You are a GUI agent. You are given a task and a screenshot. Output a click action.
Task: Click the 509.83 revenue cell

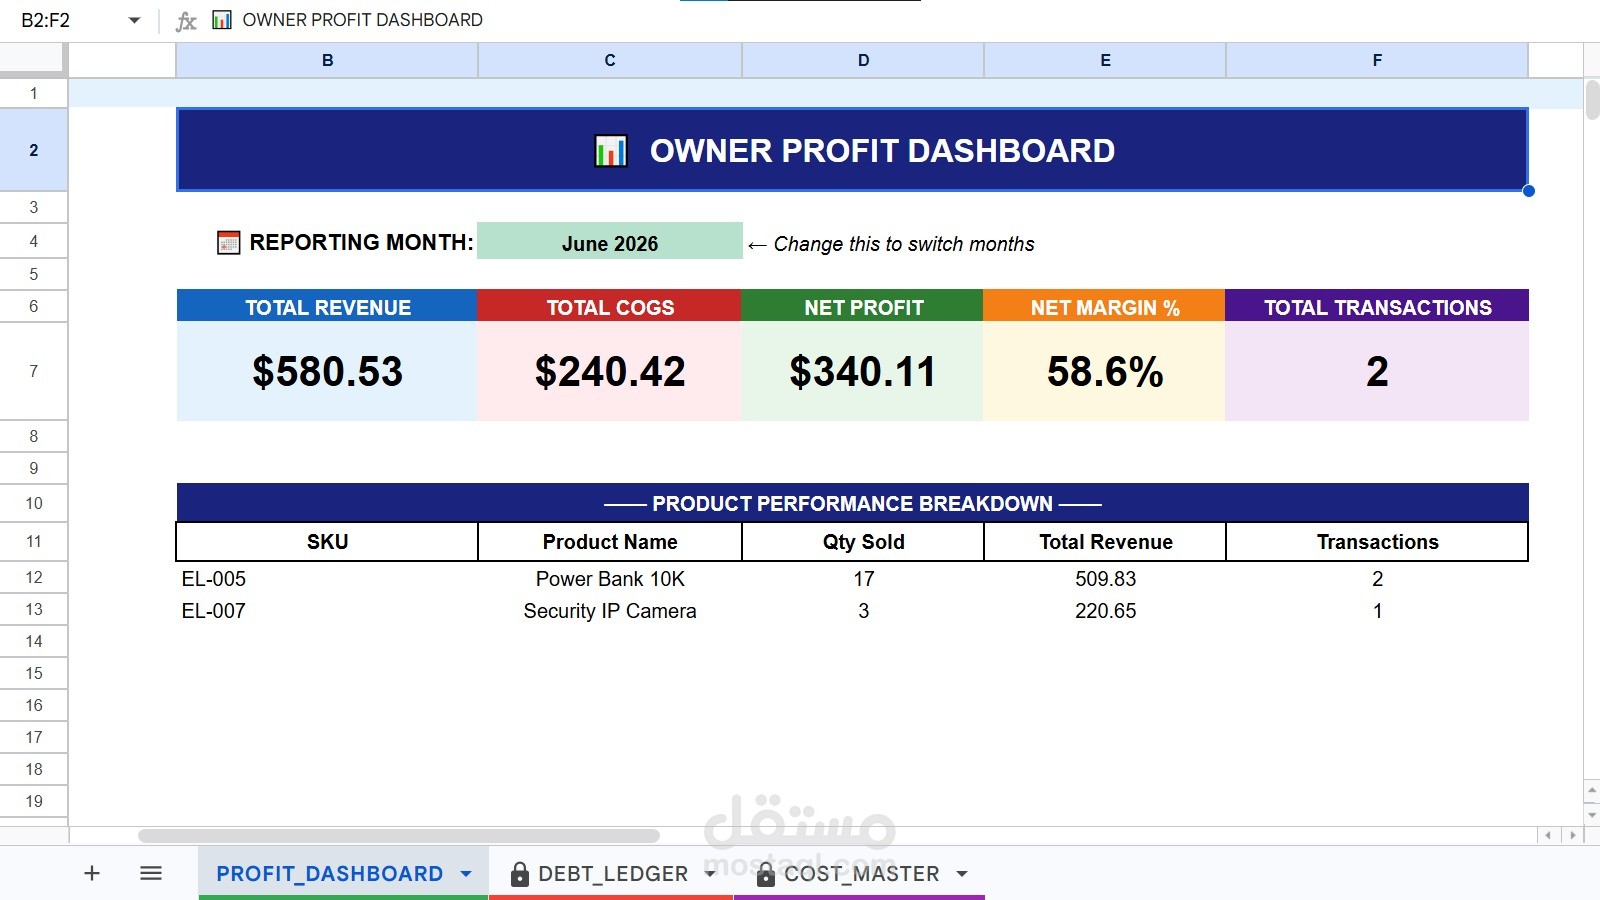[1105, 578]
